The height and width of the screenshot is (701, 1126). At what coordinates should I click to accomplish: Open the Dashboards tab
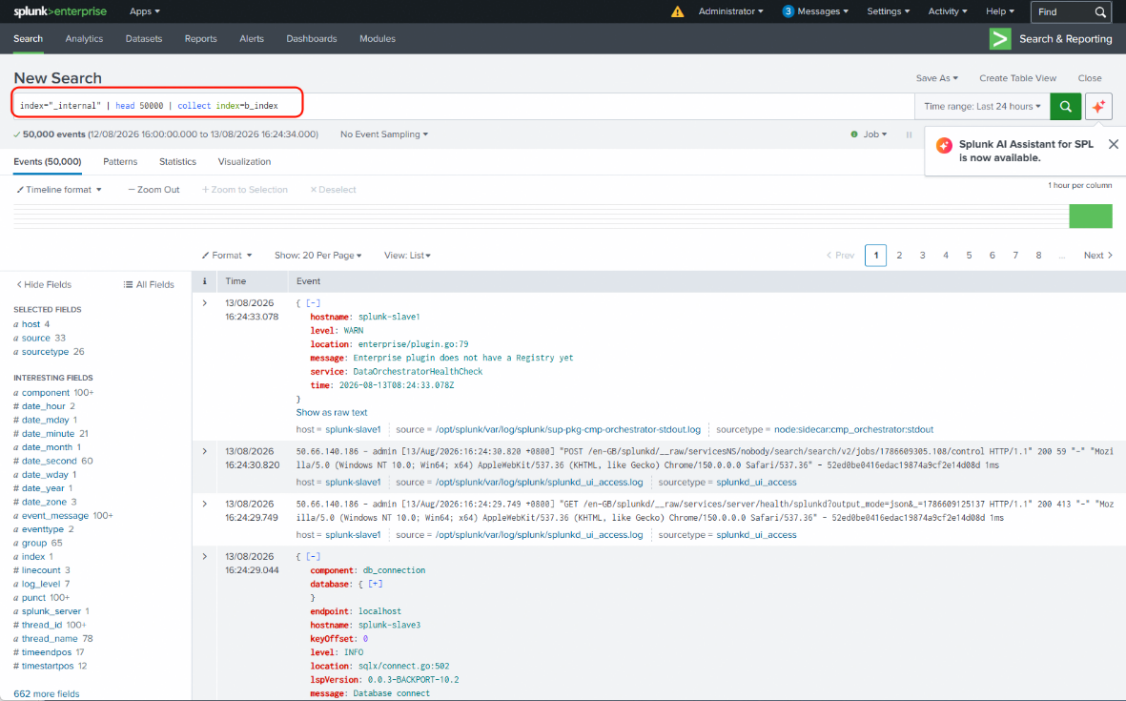point(311,39)
